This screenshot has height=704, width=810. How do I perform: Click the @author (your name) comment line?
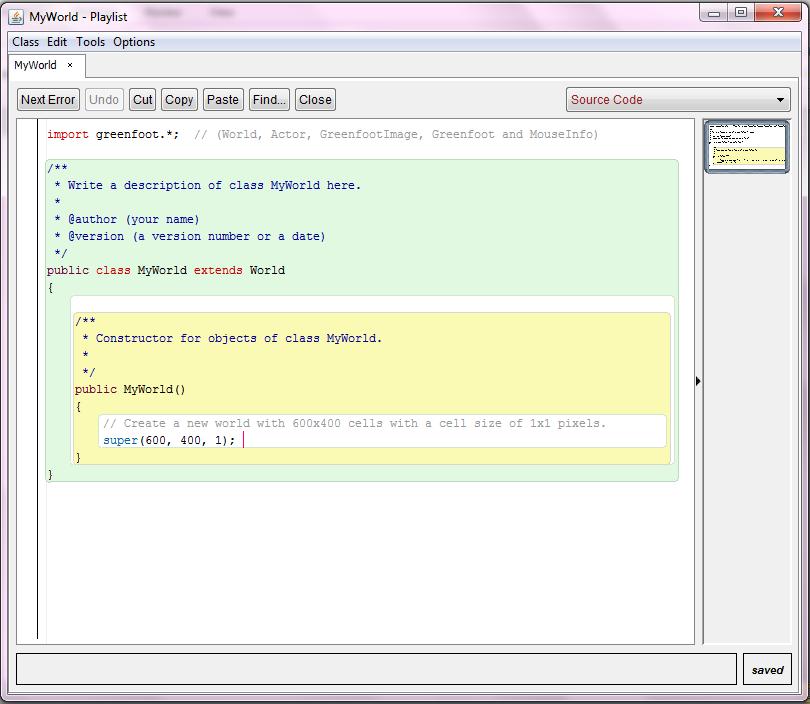pyautogui.click(x=127, y=220)
